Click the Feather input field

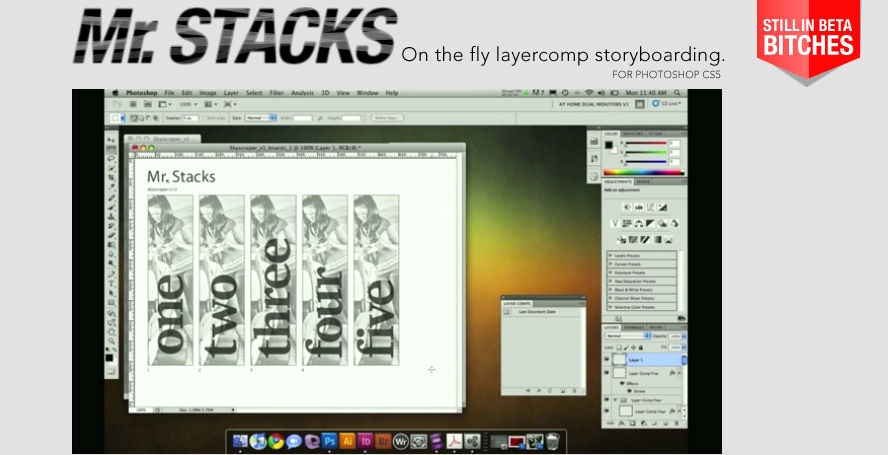point(190,118)
